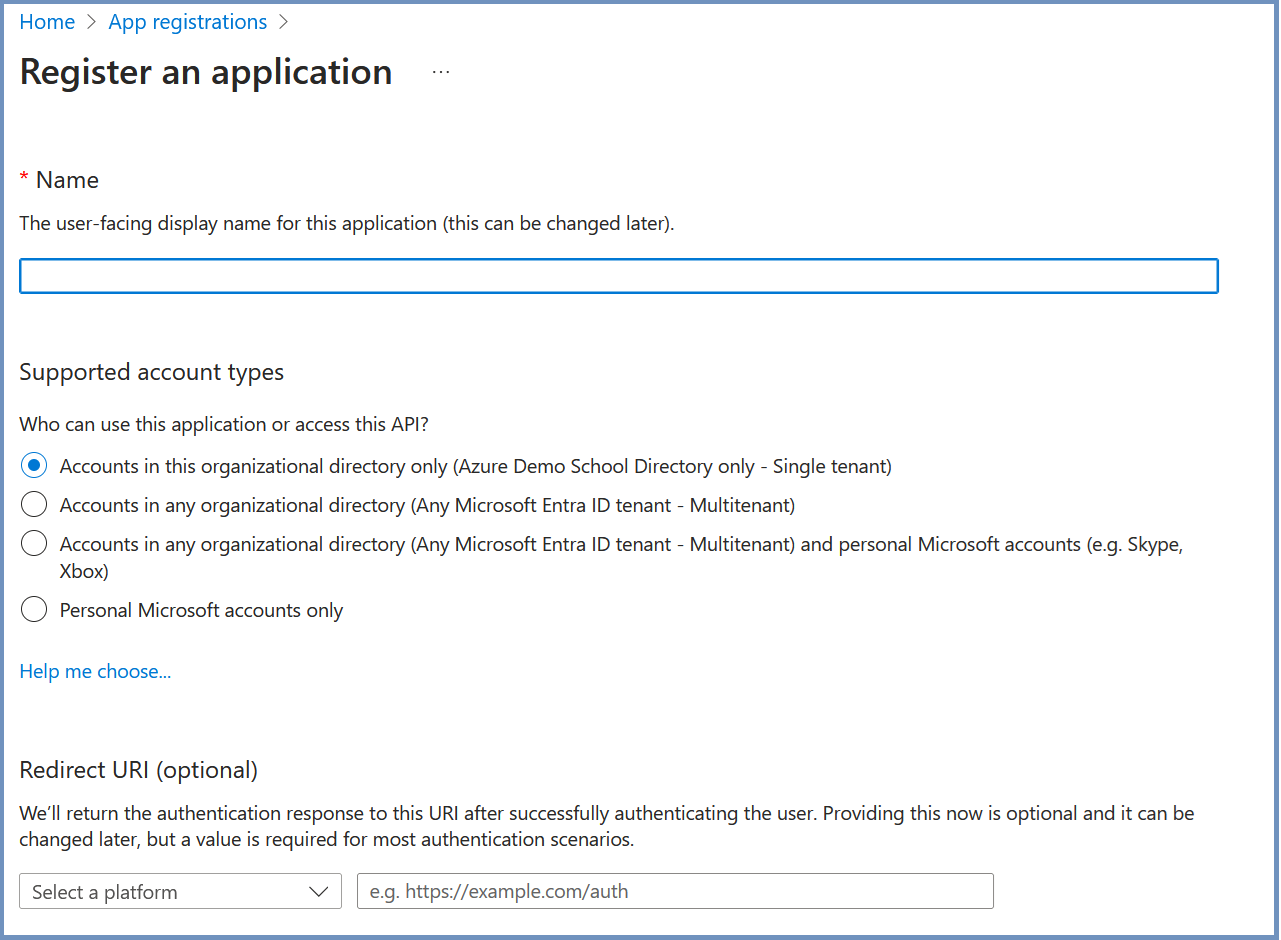The width and height of the screenshot is (1281, 940).
Task: Open the ellipsis menu beside Register an application
Action: pyautogui.click(x=441, y=72)
